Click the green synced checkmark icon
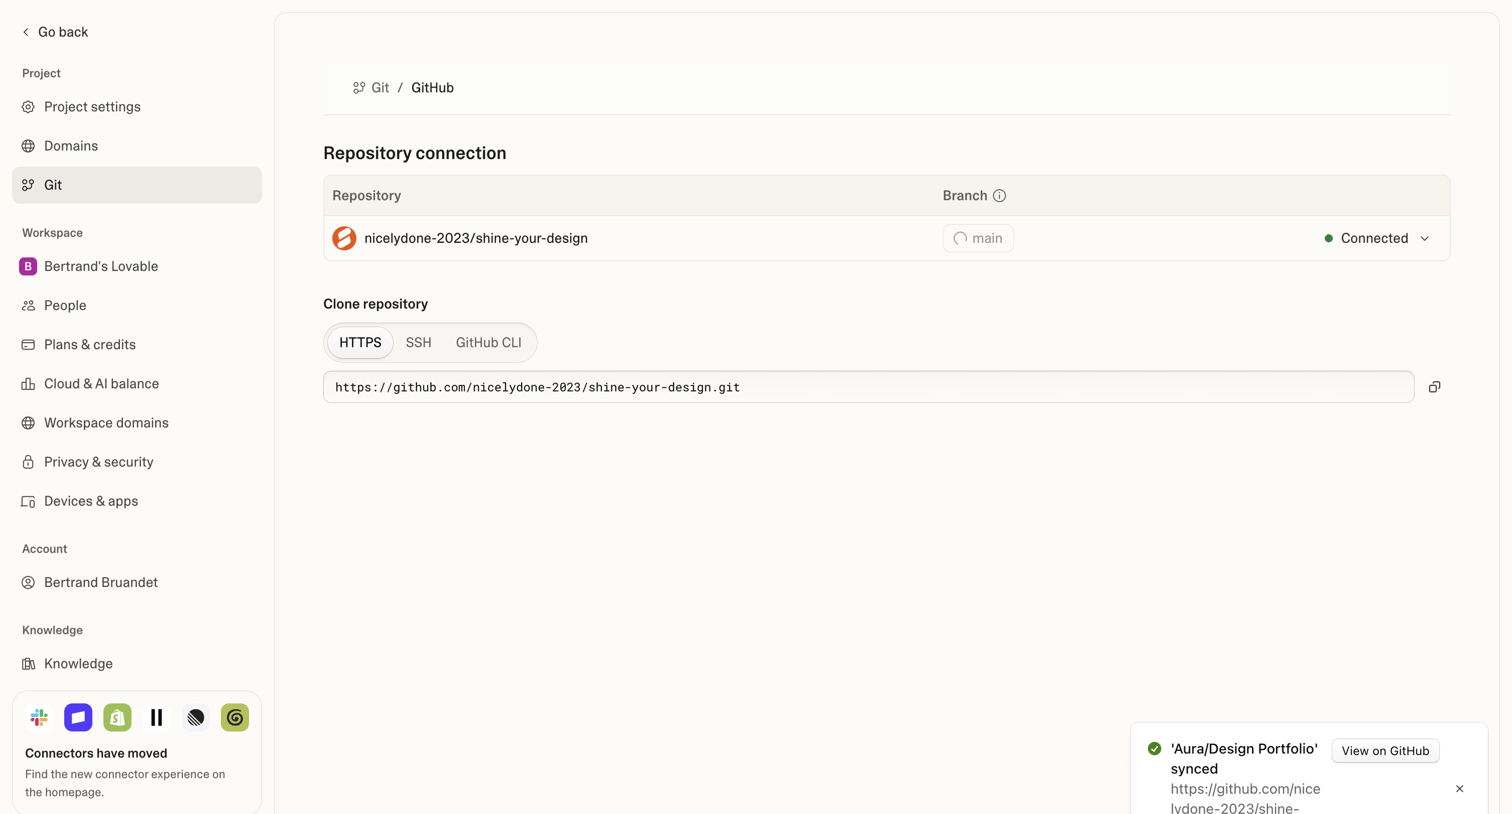This screenshot has width=1512, height=814. click(1154, 749)
